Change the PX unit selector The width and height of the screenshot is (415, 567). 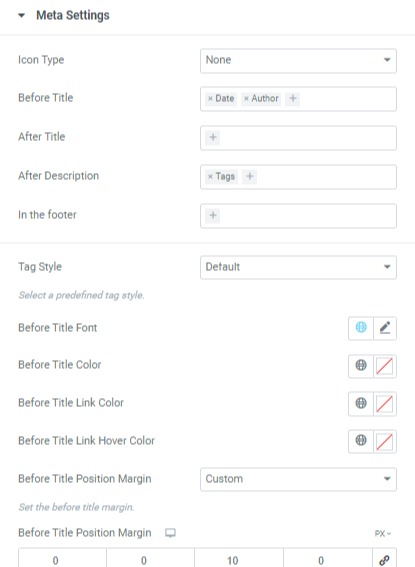tap(382, 533)
